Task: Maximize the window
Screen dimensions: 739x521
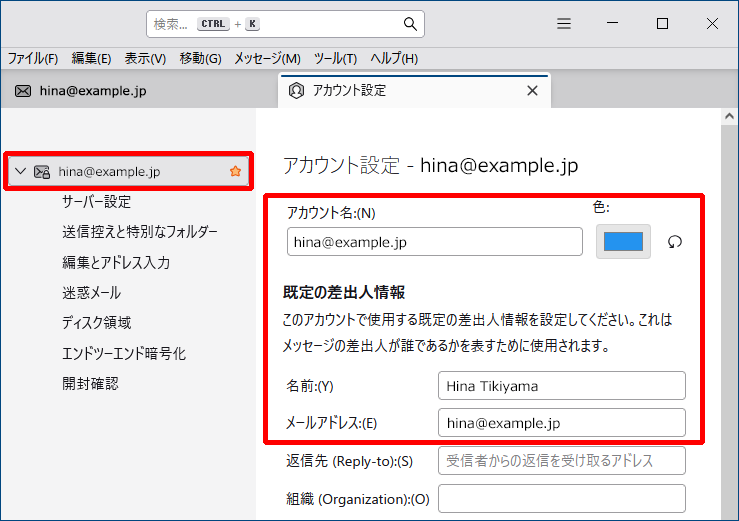Action: [x=662, y=23]
